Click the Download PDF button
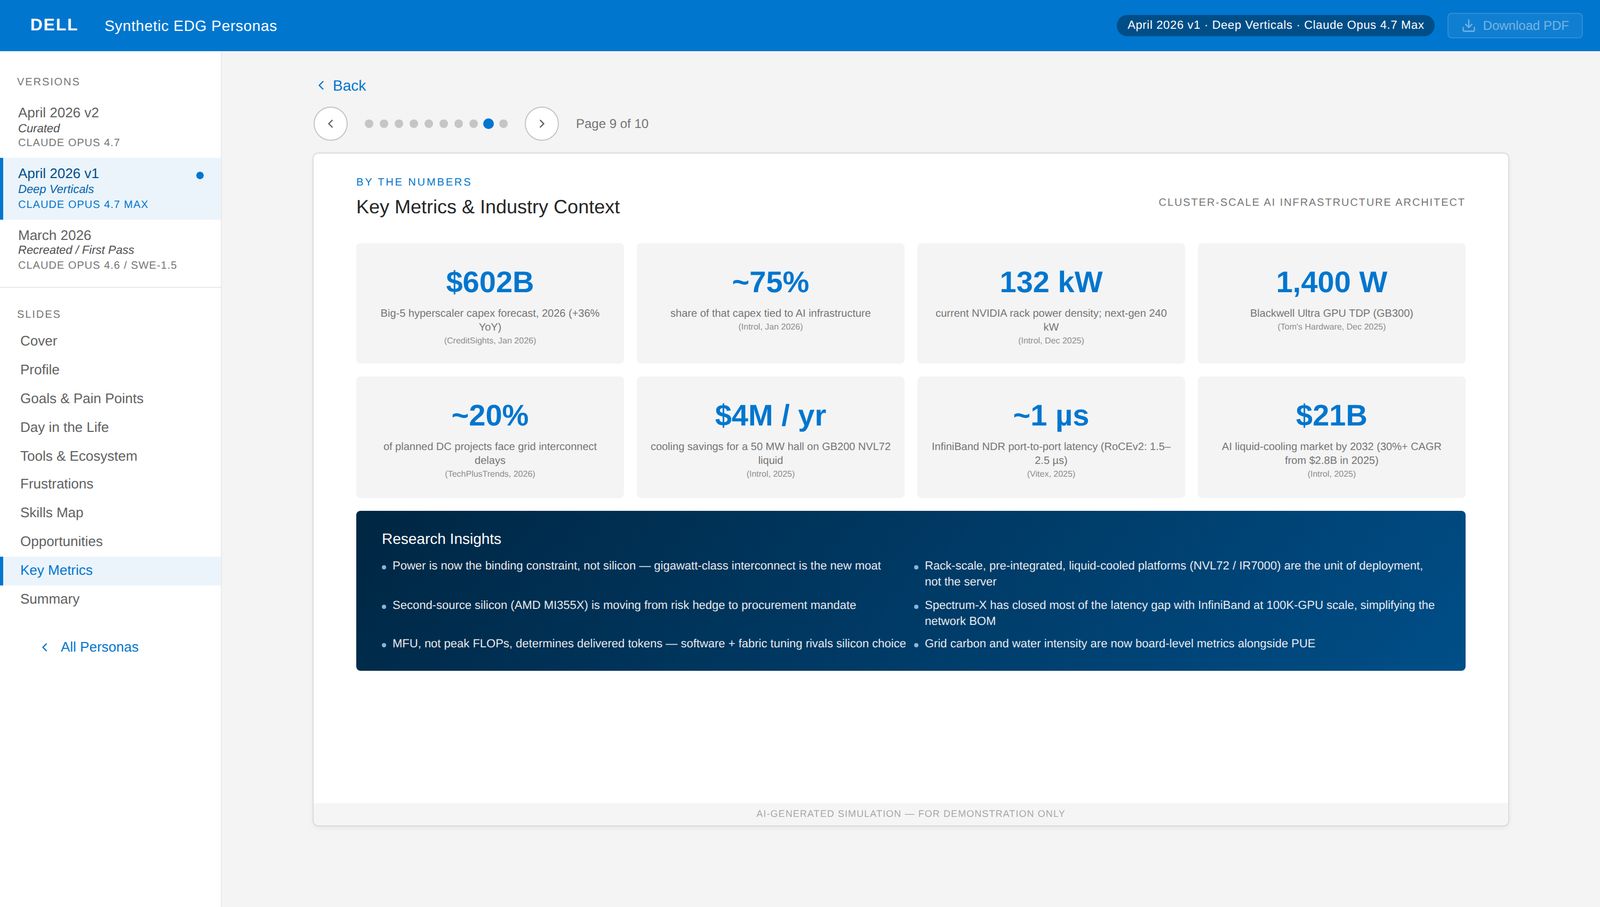 pos(1514,26)
